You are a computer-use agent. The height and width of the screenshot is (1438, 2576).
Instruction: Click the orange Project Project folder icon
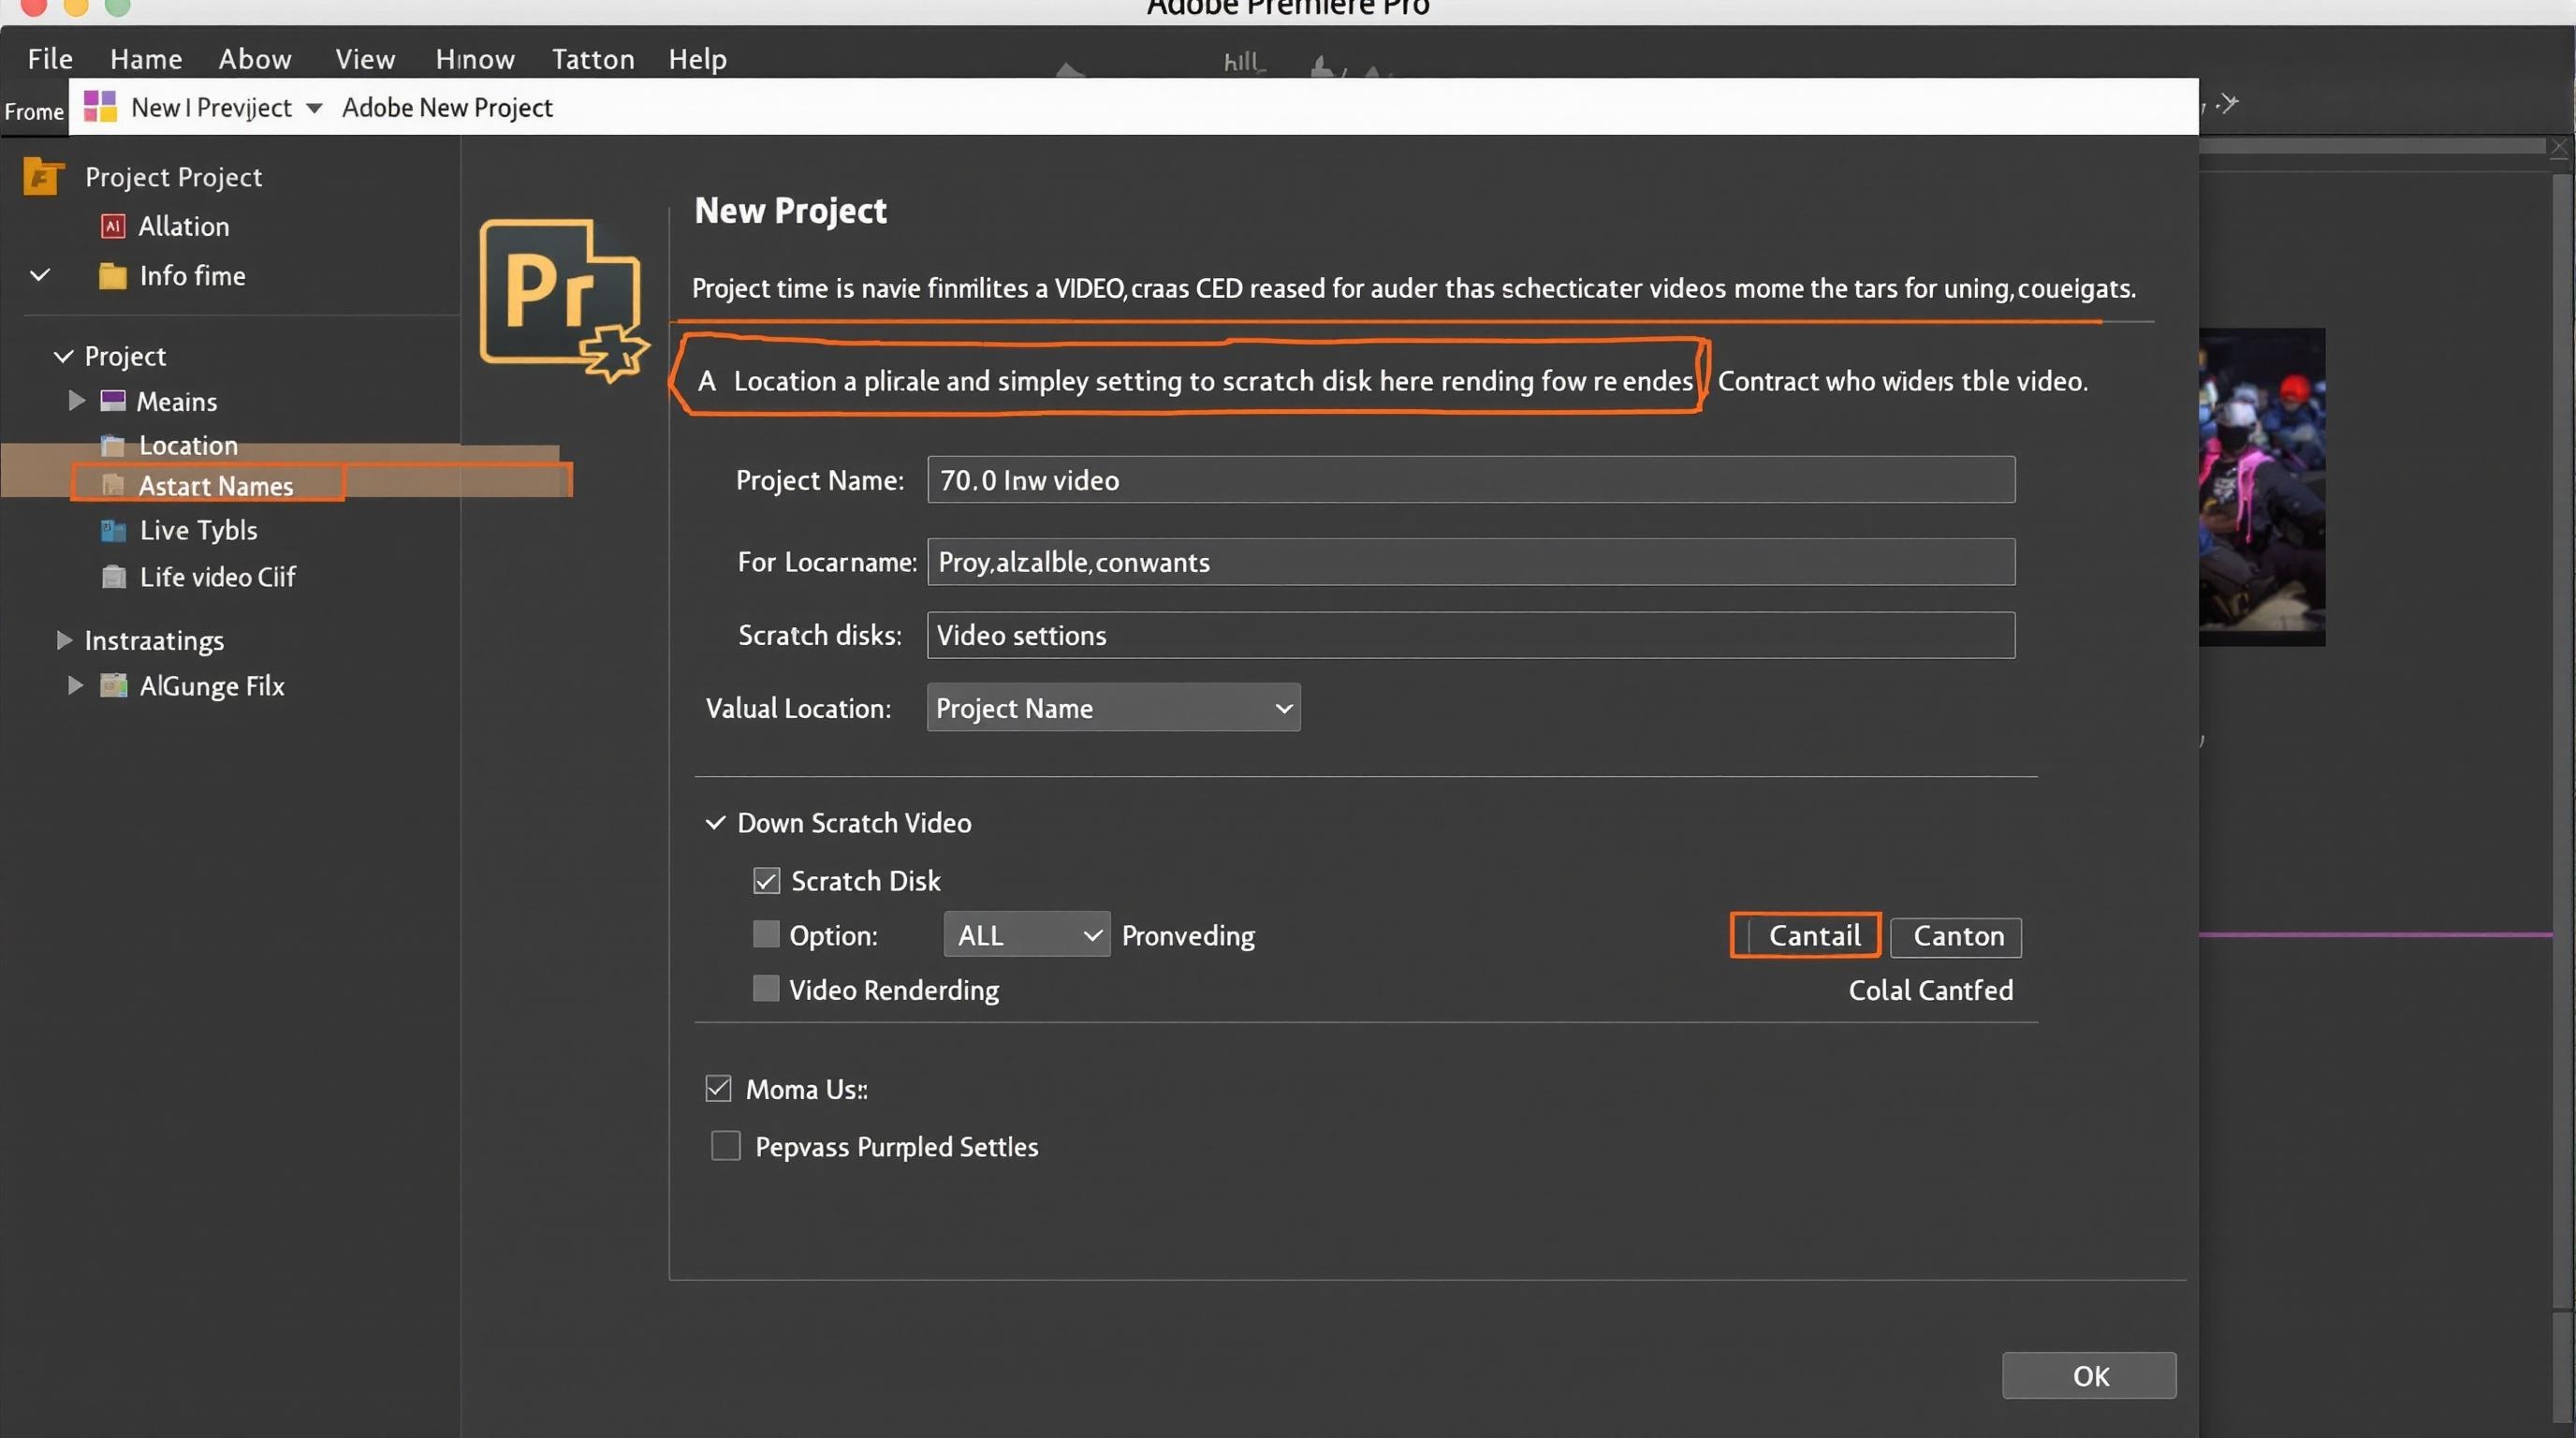[43, 177]
